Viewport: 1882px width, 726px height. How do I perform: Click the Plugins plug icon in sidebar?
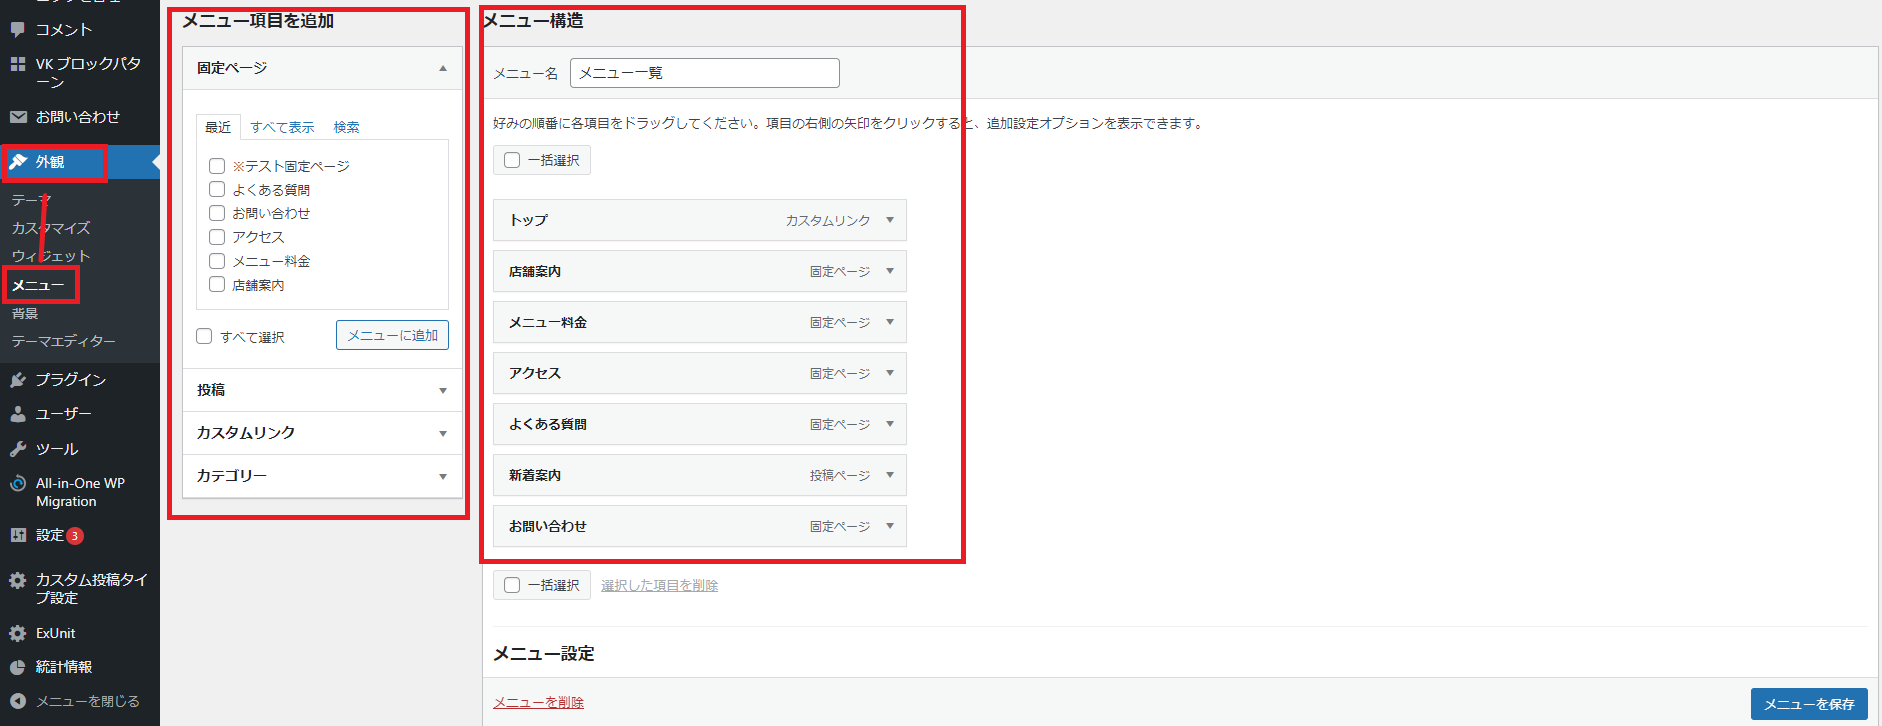click(18, 380)
